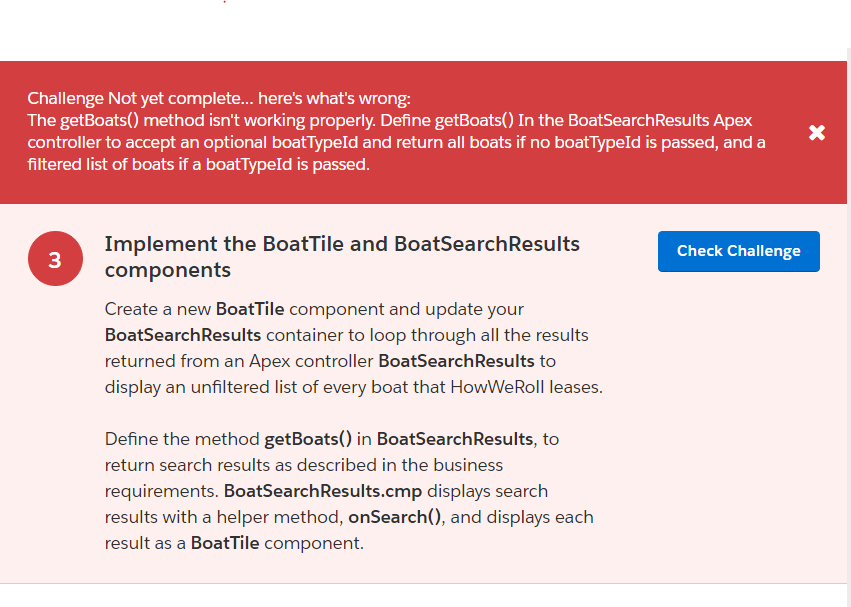The image size is (851, 607).
Task: Click "HowWeRoll" in the step description
Action: coord(504,386)
